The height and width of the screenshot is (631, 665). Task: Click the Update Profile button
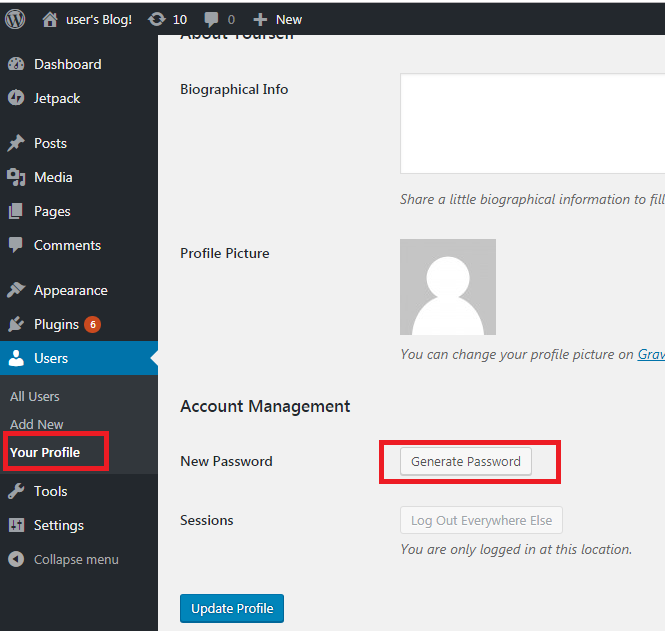[232, 609]
